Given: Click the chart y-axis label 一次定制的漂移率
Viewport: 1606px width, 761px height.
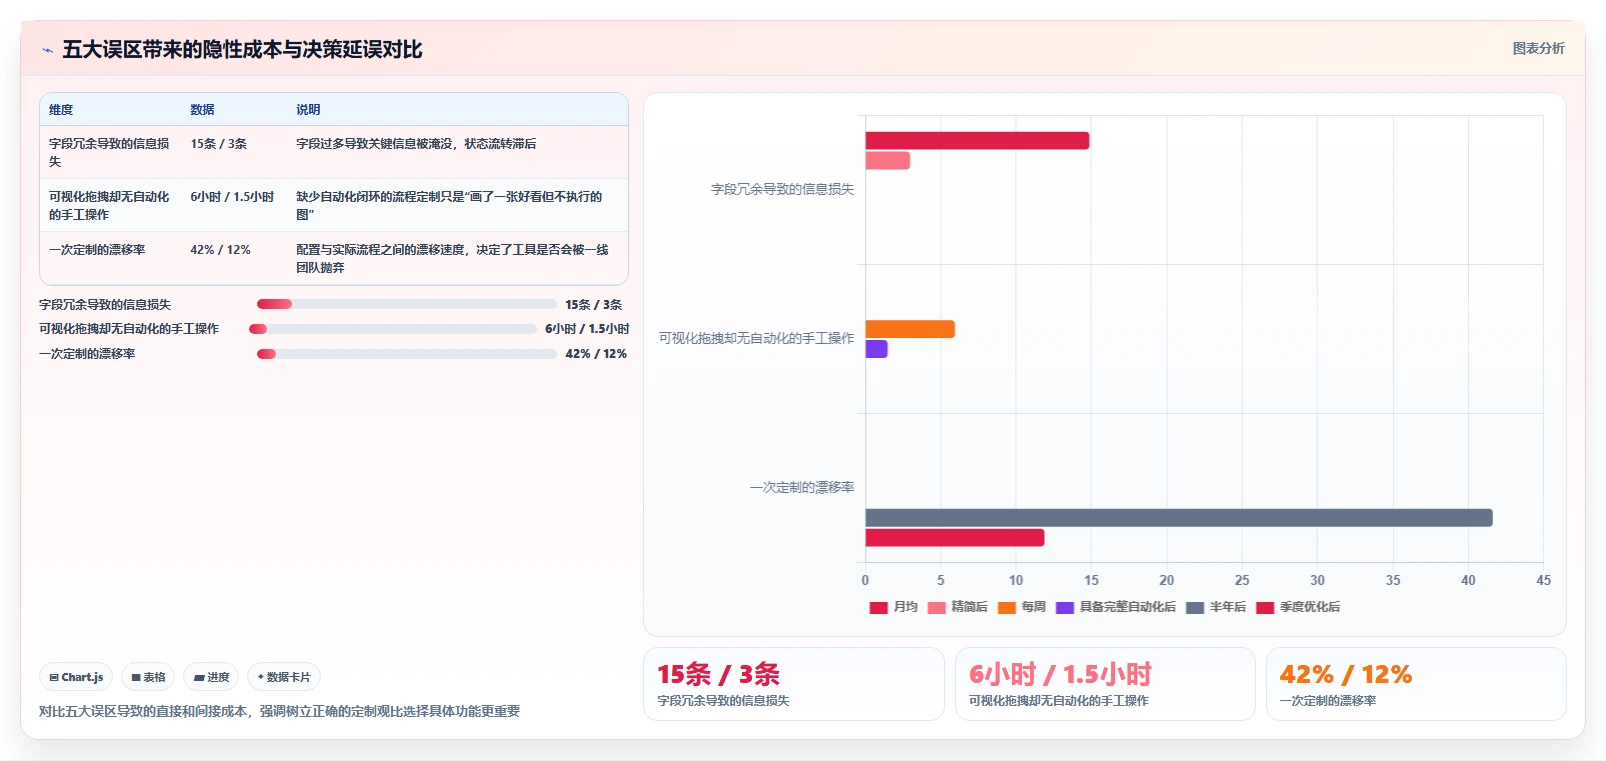Looking at the screenshot, I should pos(802,488).
